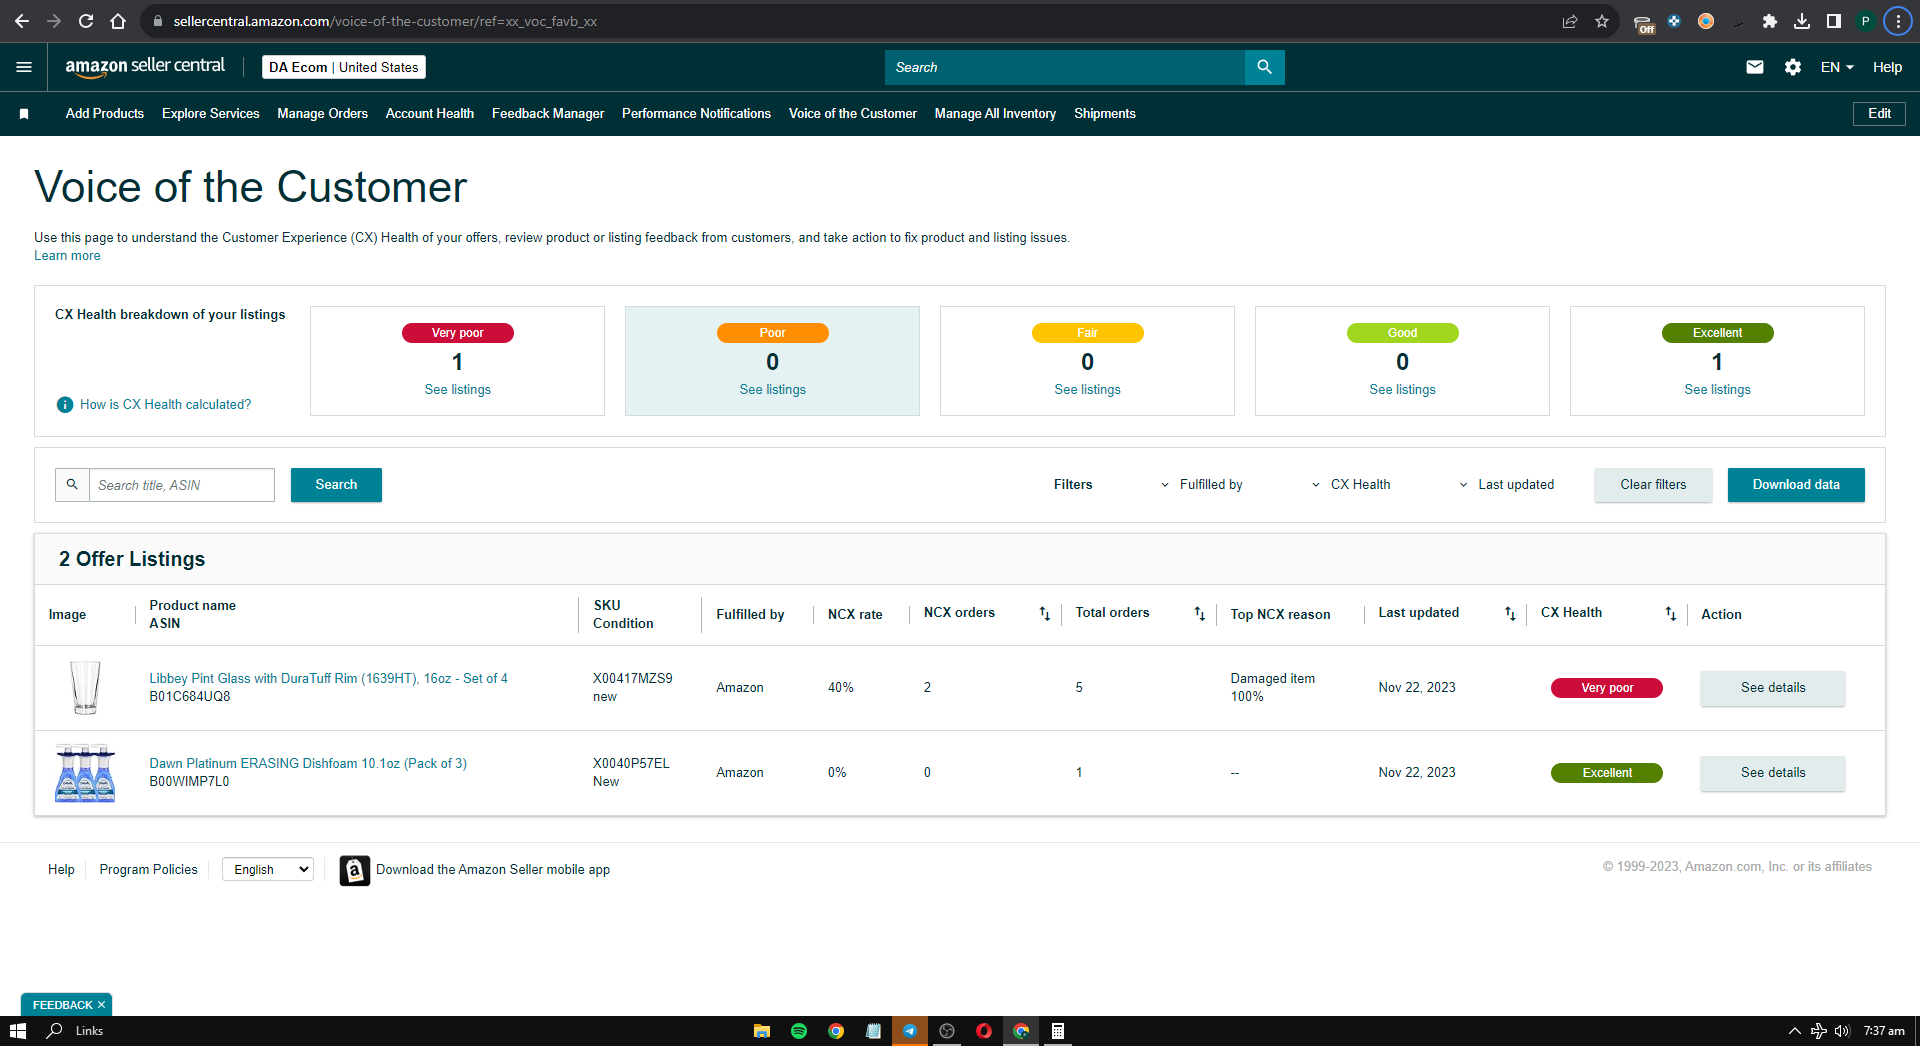
Task: Open the settings gear in Seller Central header
Action: [x=1793, y=67]
